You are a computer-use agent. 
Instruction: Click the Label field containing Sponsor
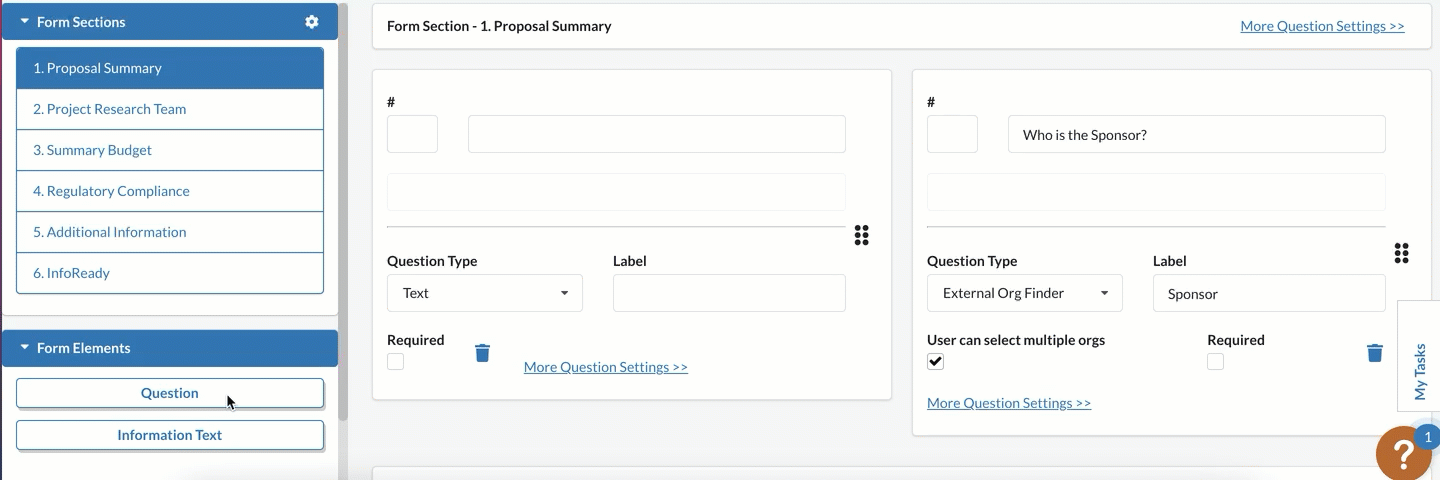(x=1269, y=293)
